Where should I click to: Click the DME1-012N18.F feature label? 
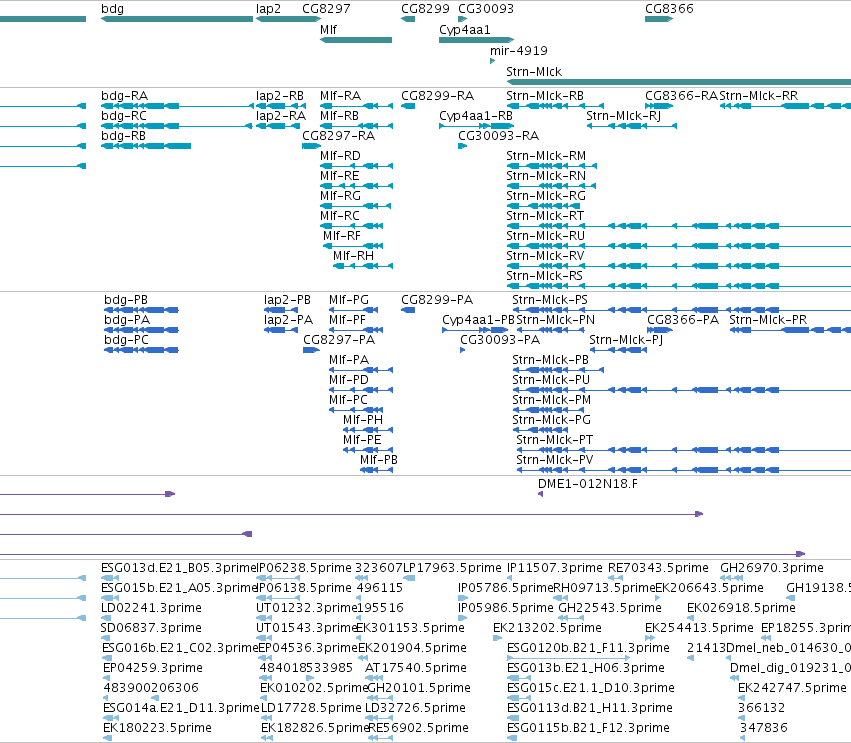pyautogui.click(x=588, y=484)
